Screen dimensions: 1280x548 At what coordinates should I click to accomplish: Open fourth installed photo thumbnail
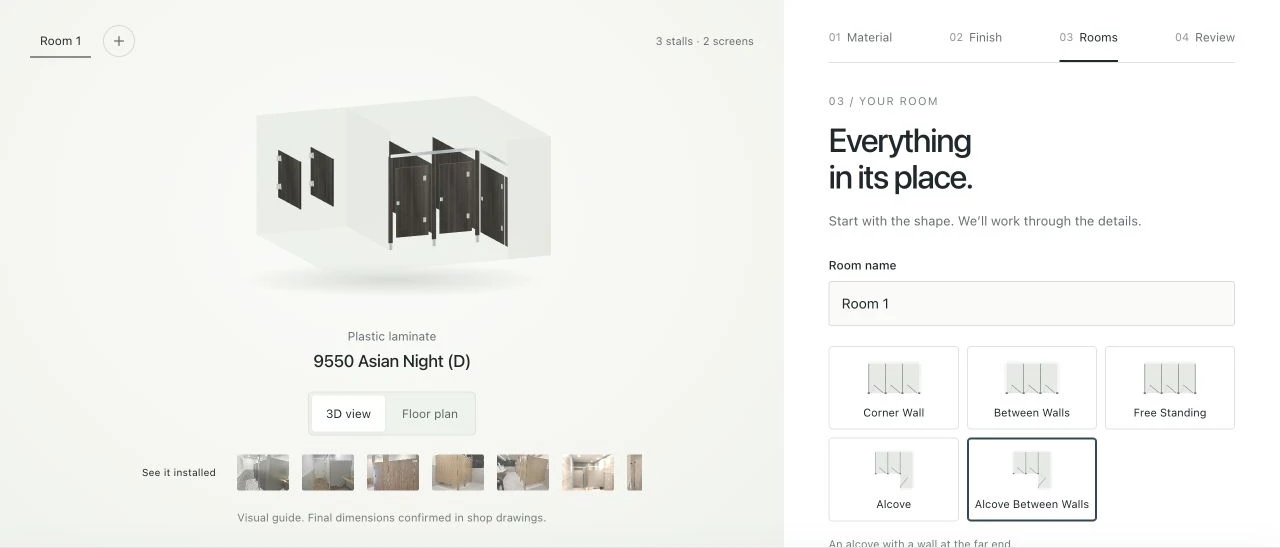point(458,472)
